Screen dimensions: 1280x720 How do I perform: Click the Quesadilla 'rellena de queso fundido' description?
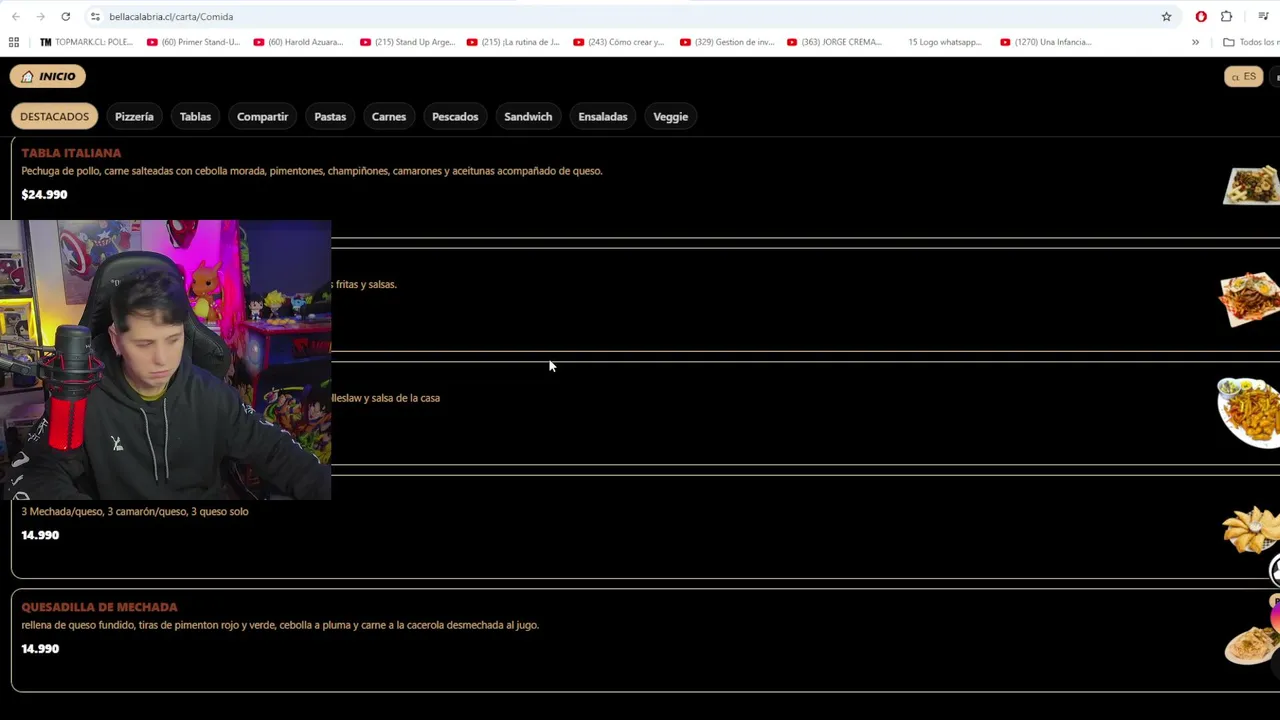tap(280, 625)
